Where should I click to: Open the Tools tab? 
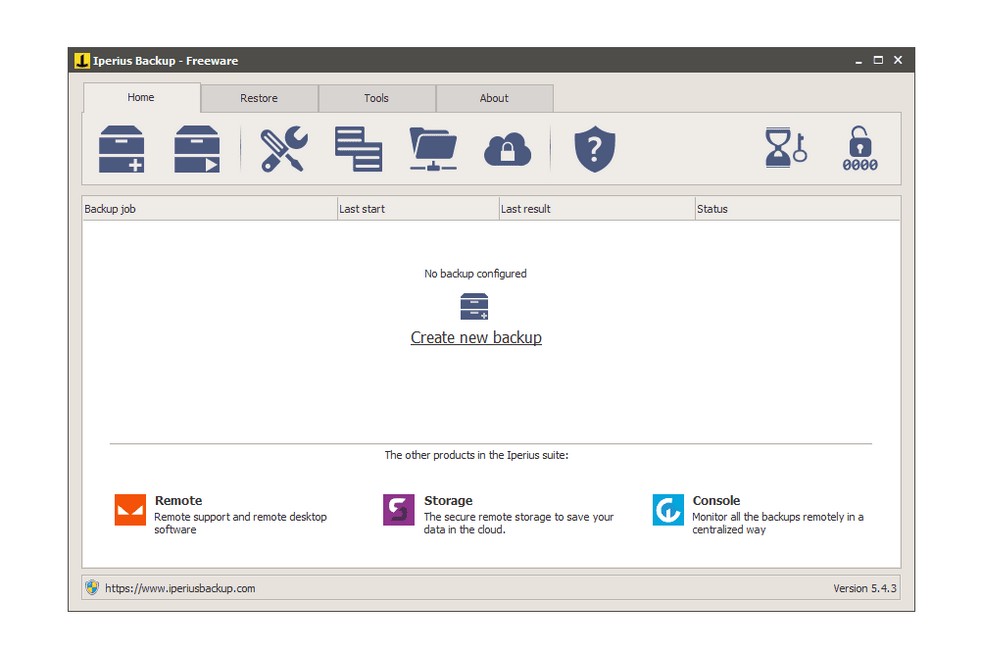click(x=376, y=98)
